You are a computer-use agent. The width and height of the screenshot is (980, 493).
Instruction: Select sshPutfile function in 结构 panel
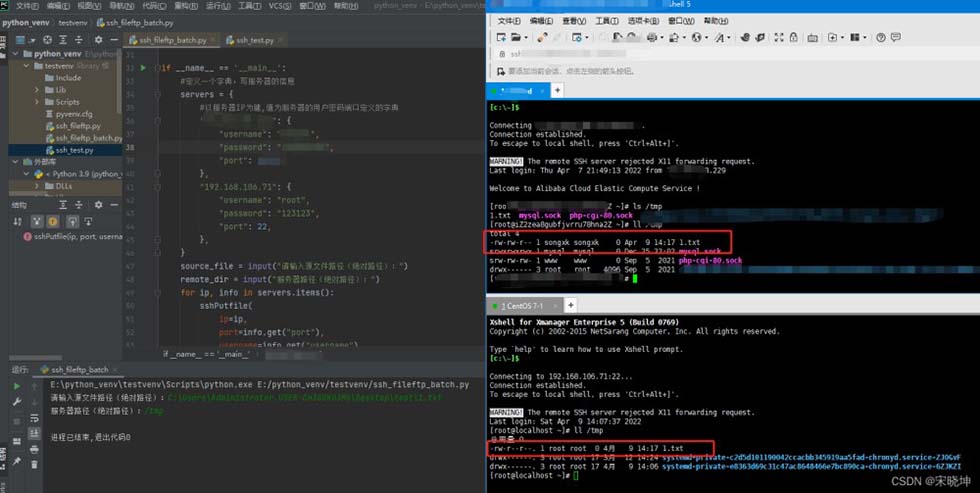[72, 237]
